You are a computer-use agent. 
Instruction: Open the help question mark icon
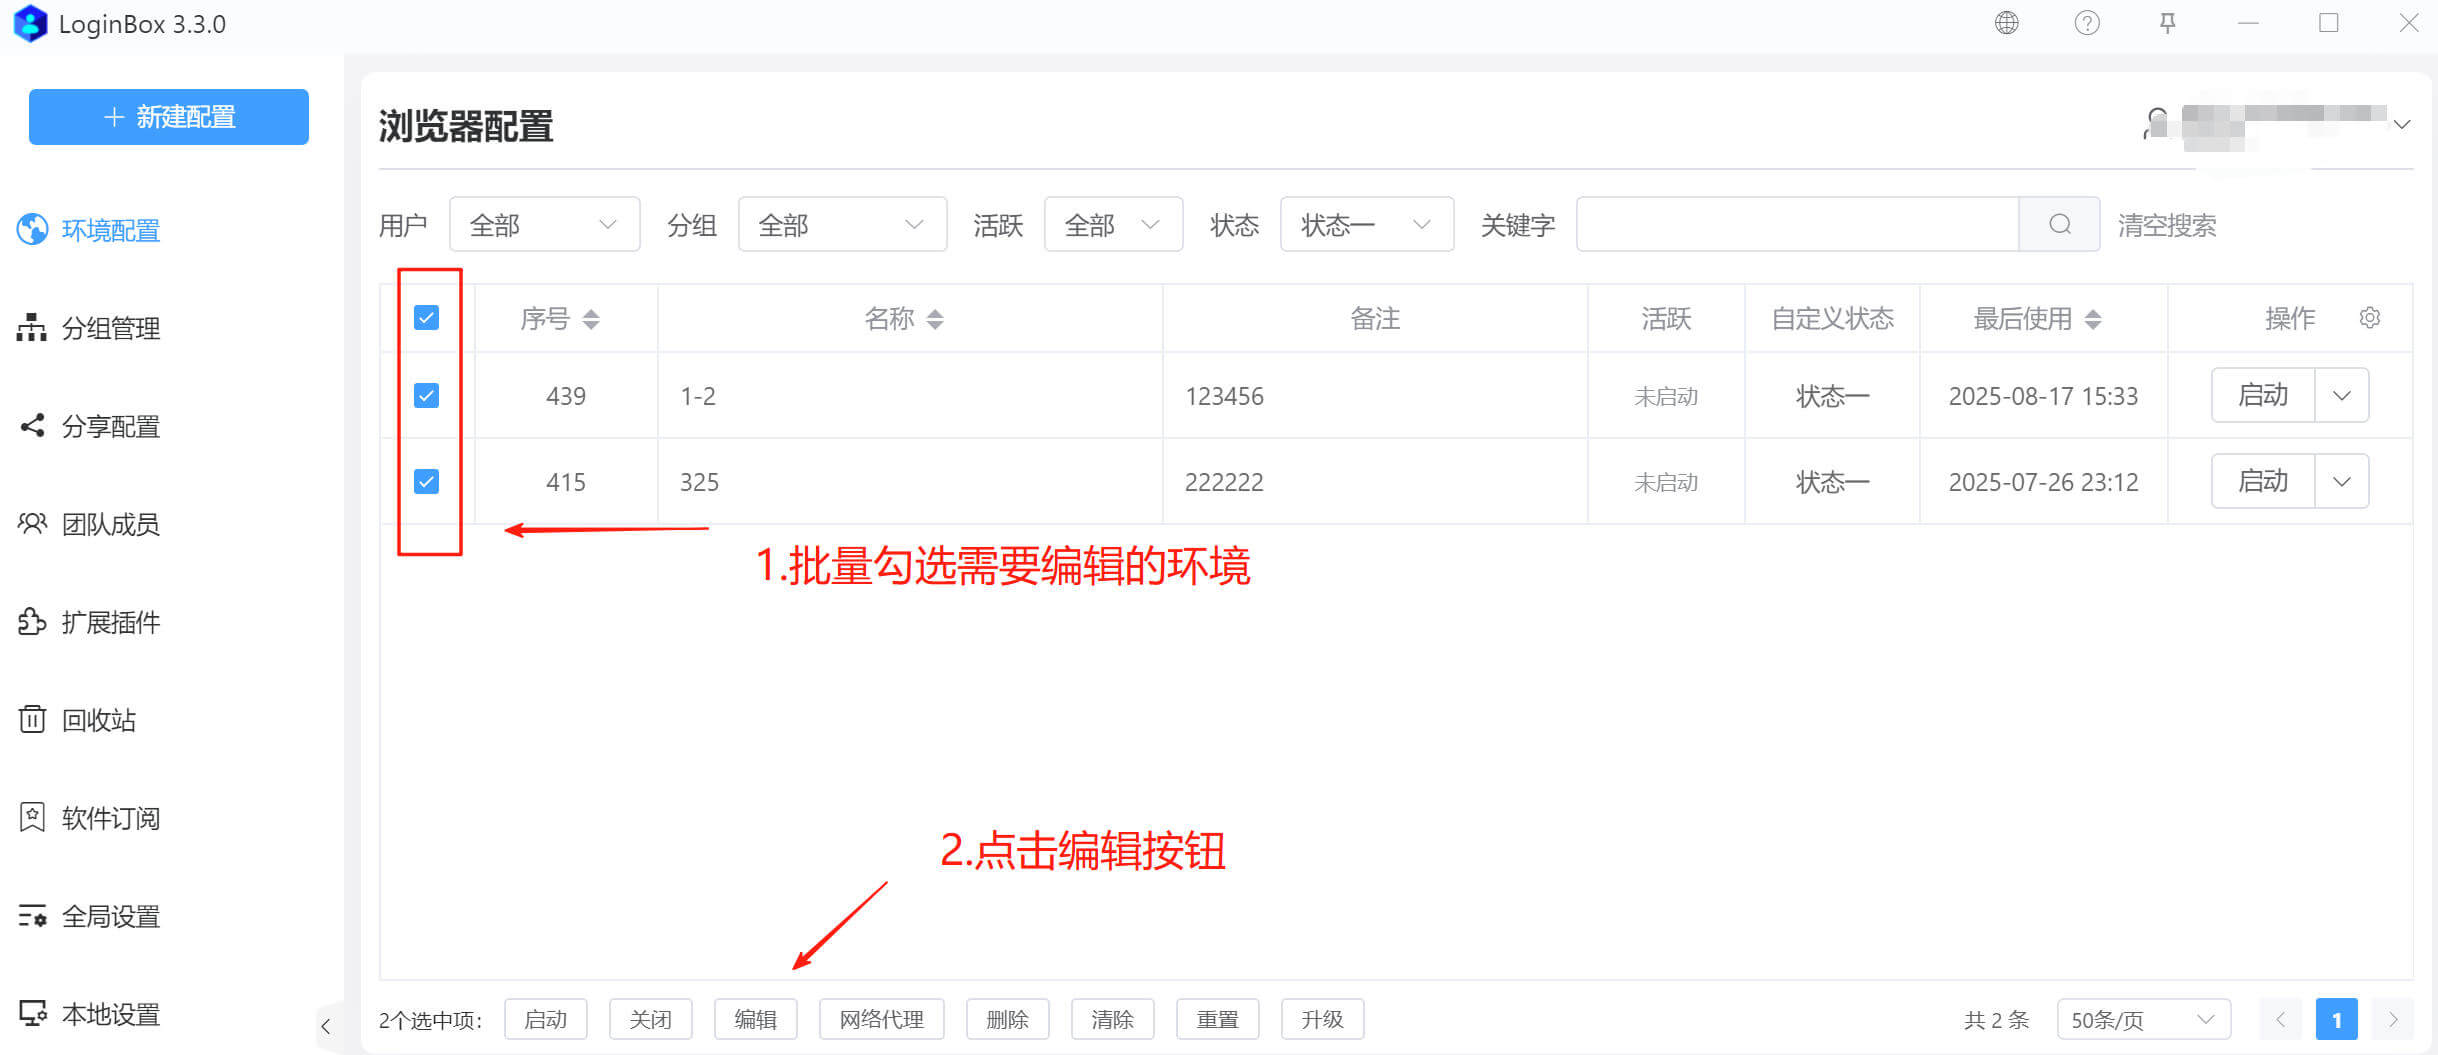point(2086,23)
